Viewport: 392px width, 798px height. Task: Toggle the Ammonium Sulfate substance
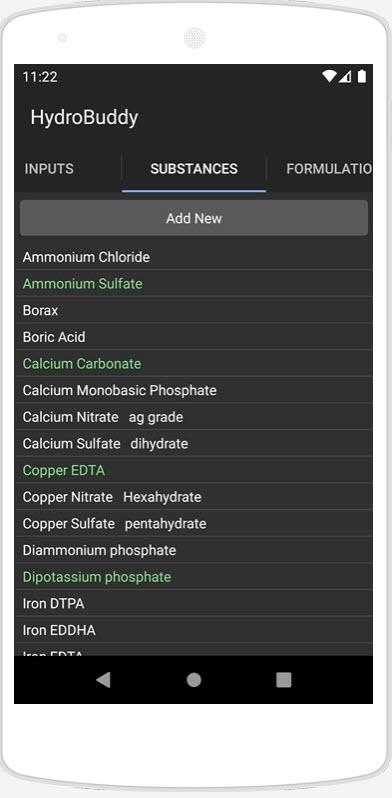pos(194,283)
